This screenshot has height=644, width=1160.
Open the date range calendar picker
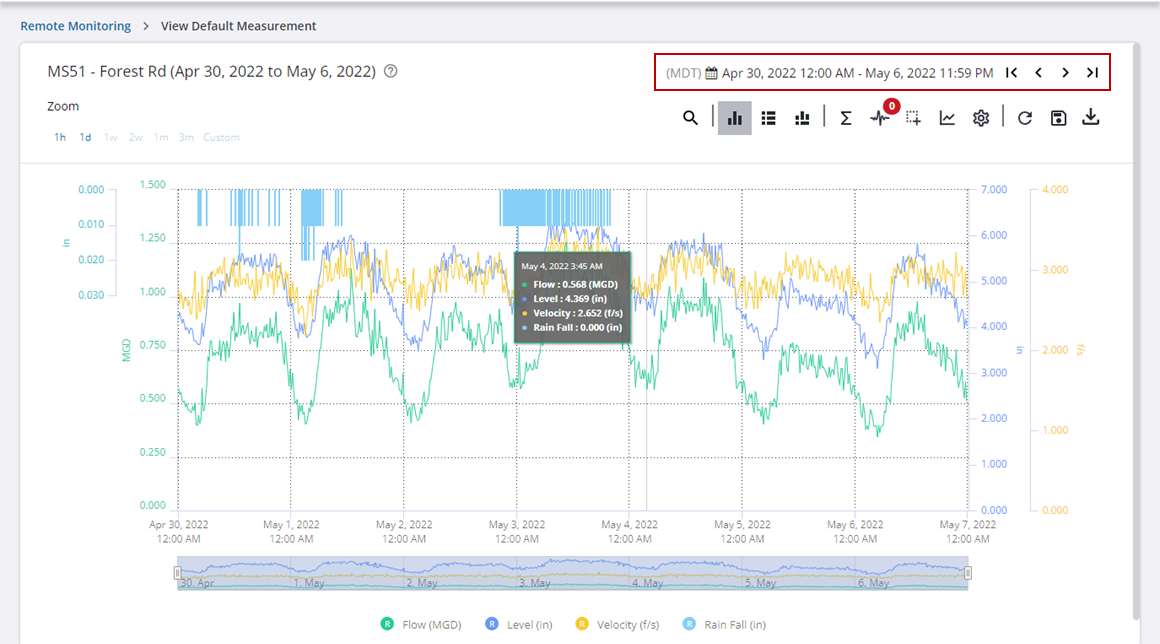(x=712, y=73)
